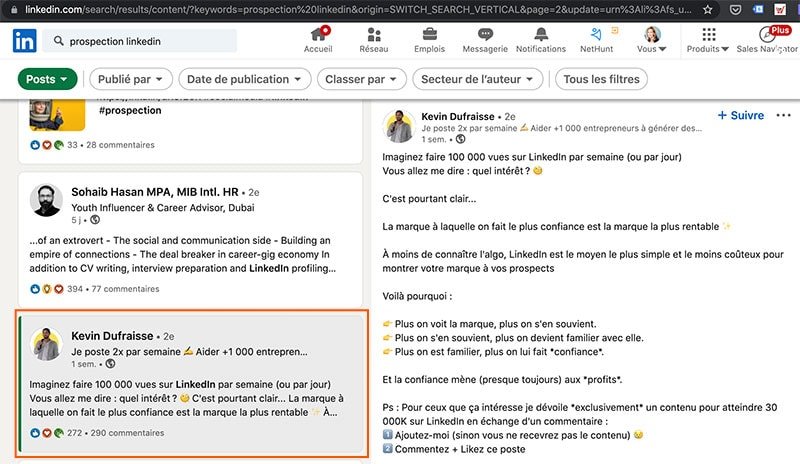Open Messagerie chat icon

pos(485,35)
